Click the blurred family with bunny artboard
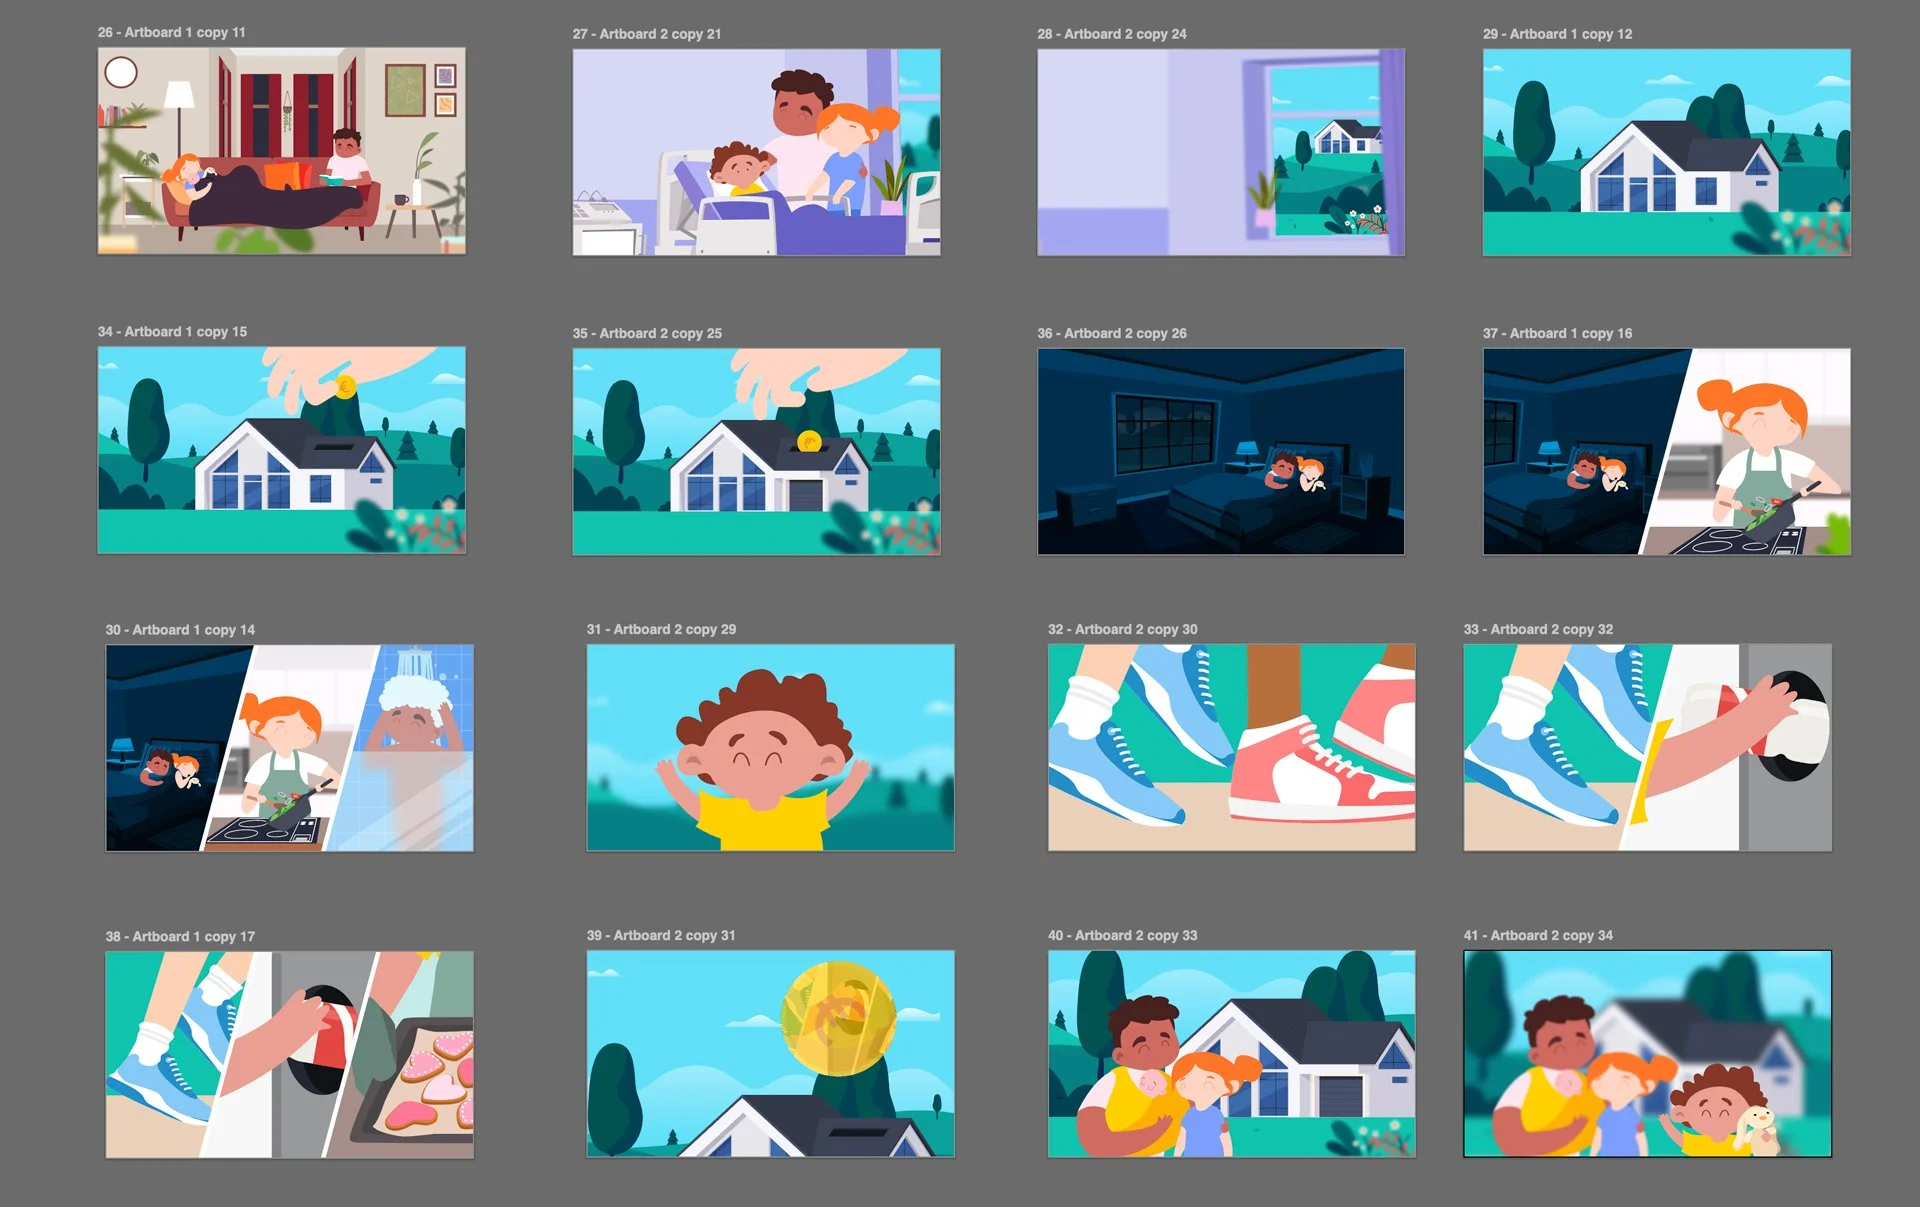 [x=1647, y=1054]
